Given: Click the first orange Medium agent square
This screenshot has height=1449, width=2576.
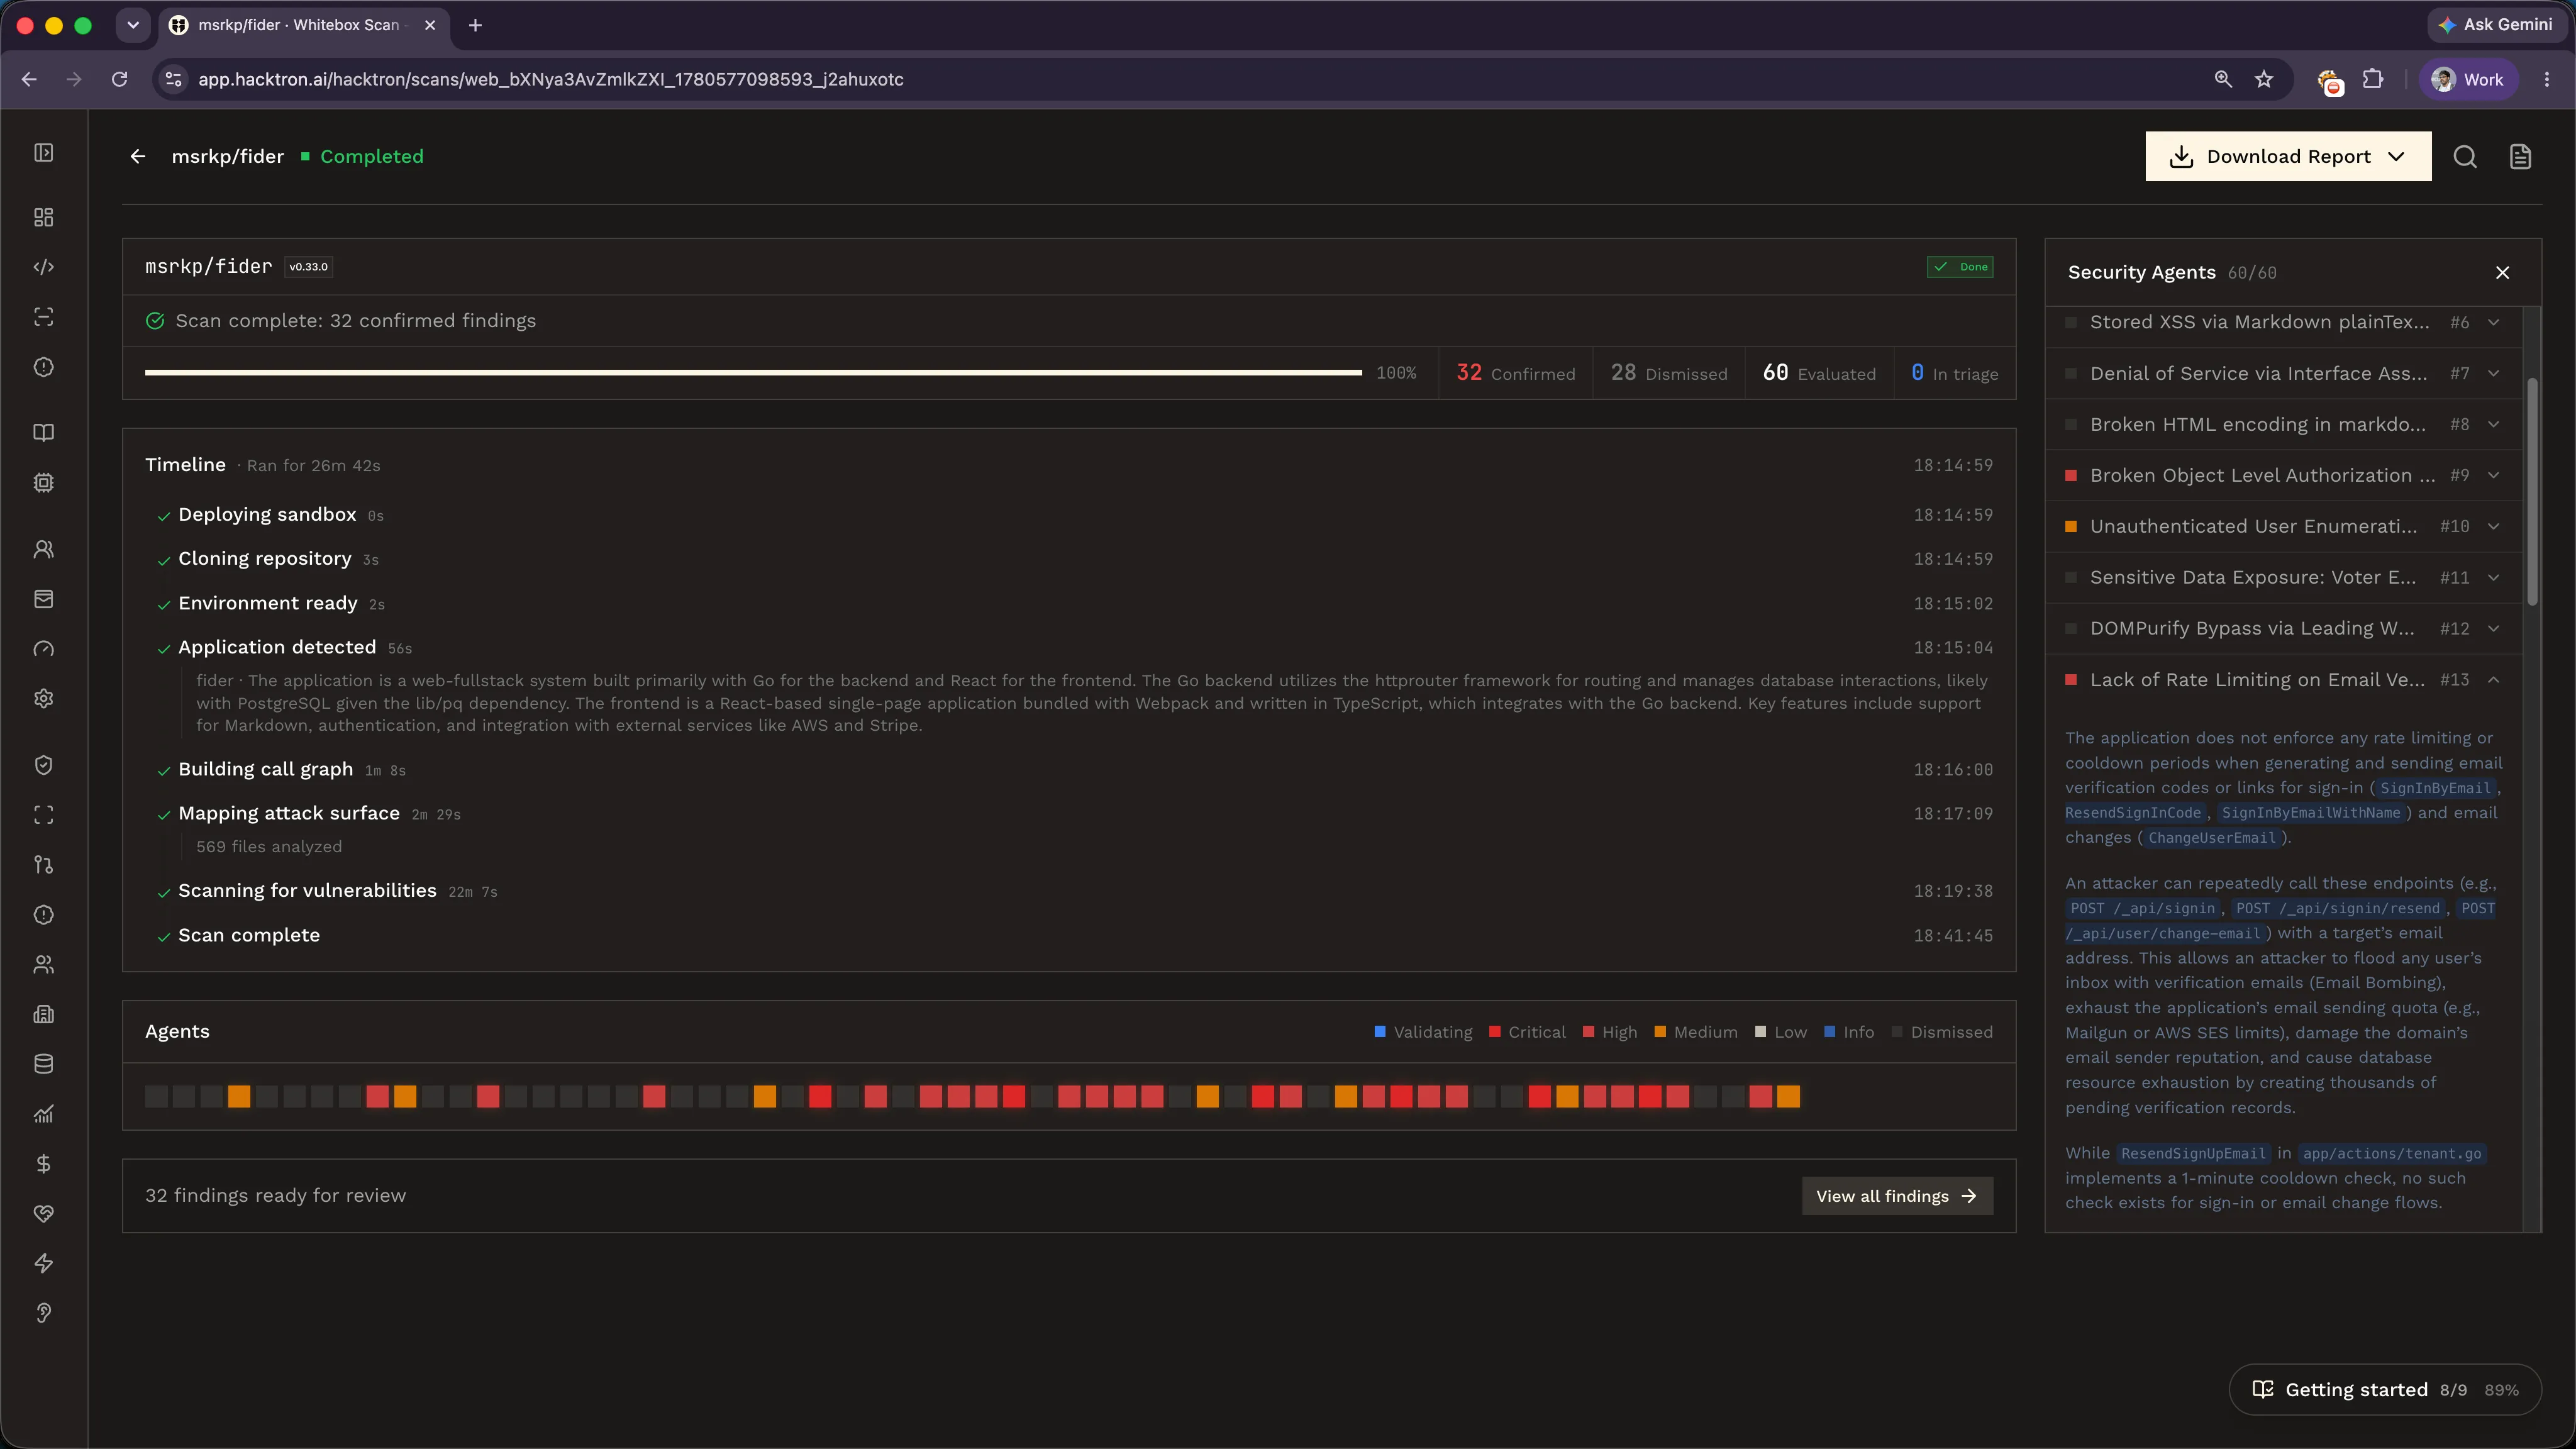Looking at the screenshot, I should click(x=239, y=1097).
